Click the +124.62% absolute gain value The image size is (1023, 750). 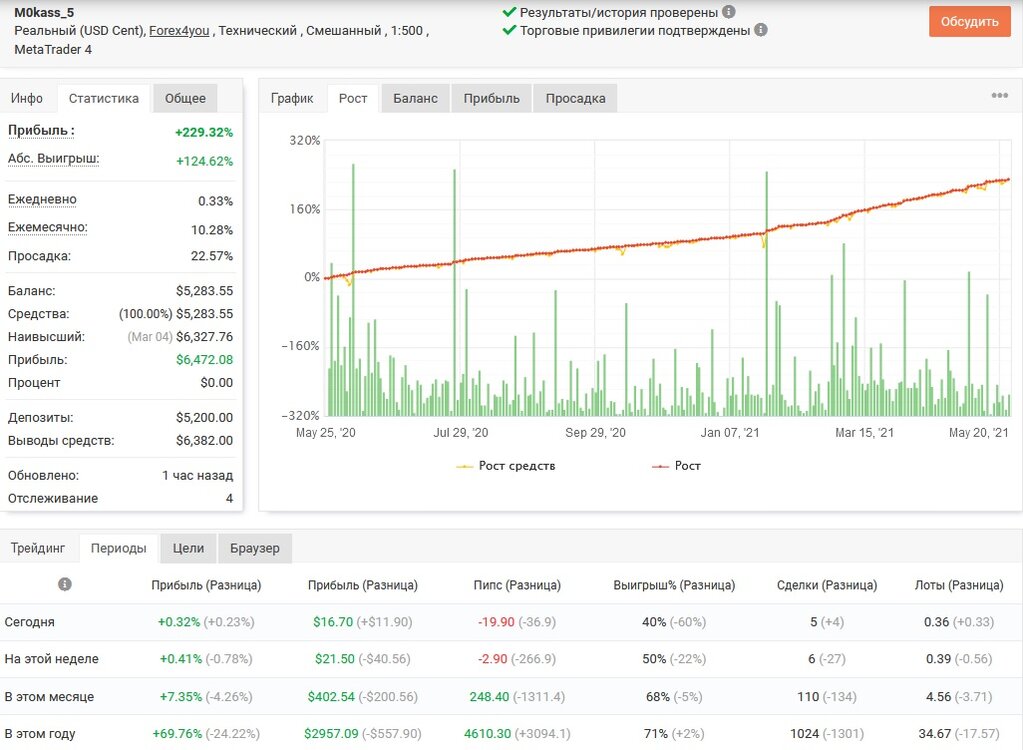click(204, 161)
